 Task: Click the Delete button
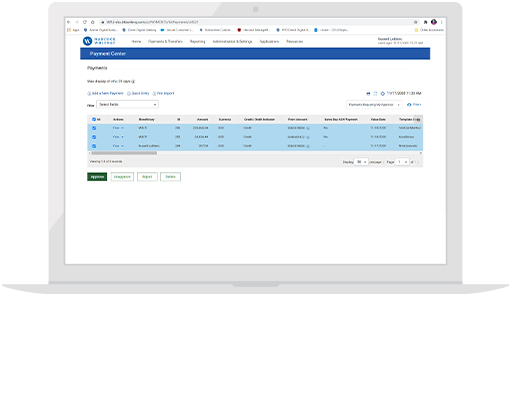pos(170,177)
